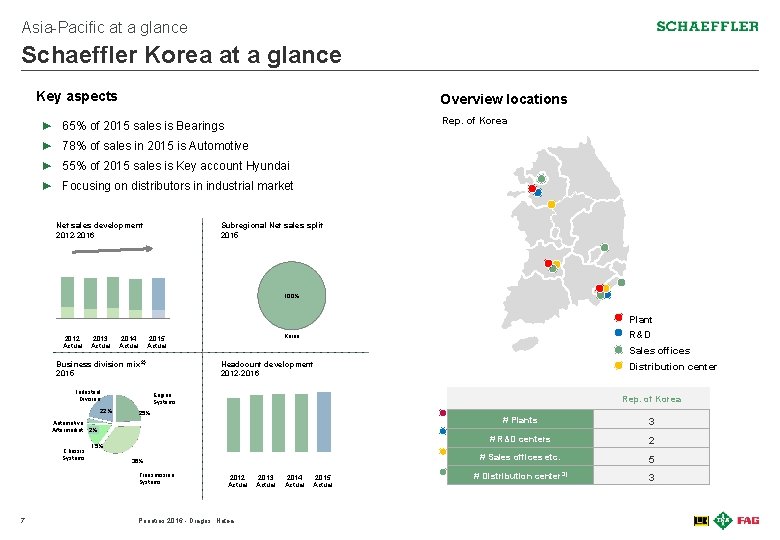Click the 'Distribution center' legend label
This screenshot has width=780, height=540.
pyautogui.click(x=673, y=366)
